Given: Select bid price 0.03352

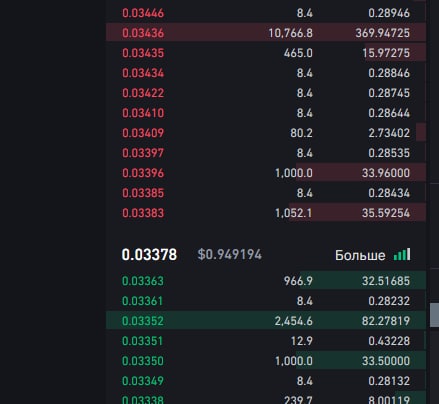Looking at the screenshot, I should click(x=143, y=321).
